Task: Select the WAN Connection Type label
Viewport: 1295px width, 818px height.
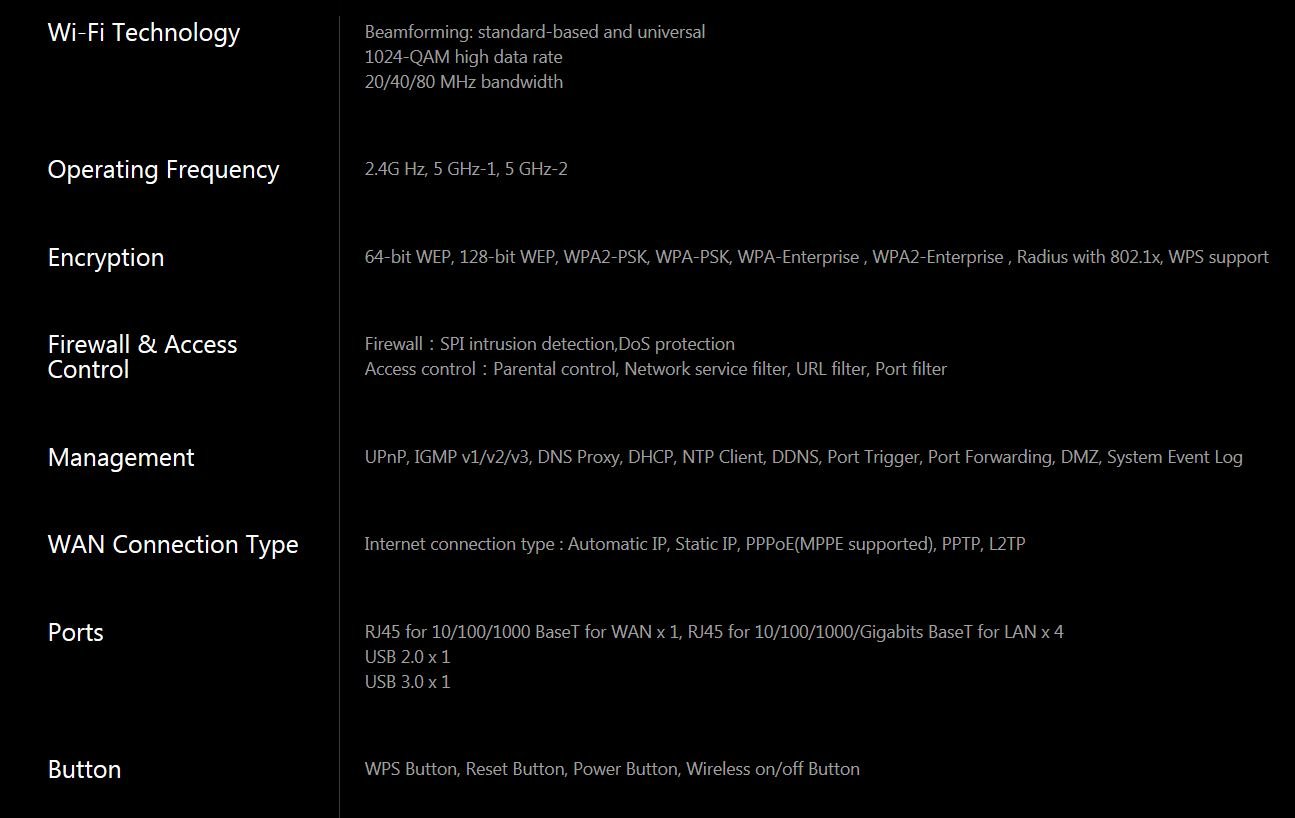Action: 173,545
